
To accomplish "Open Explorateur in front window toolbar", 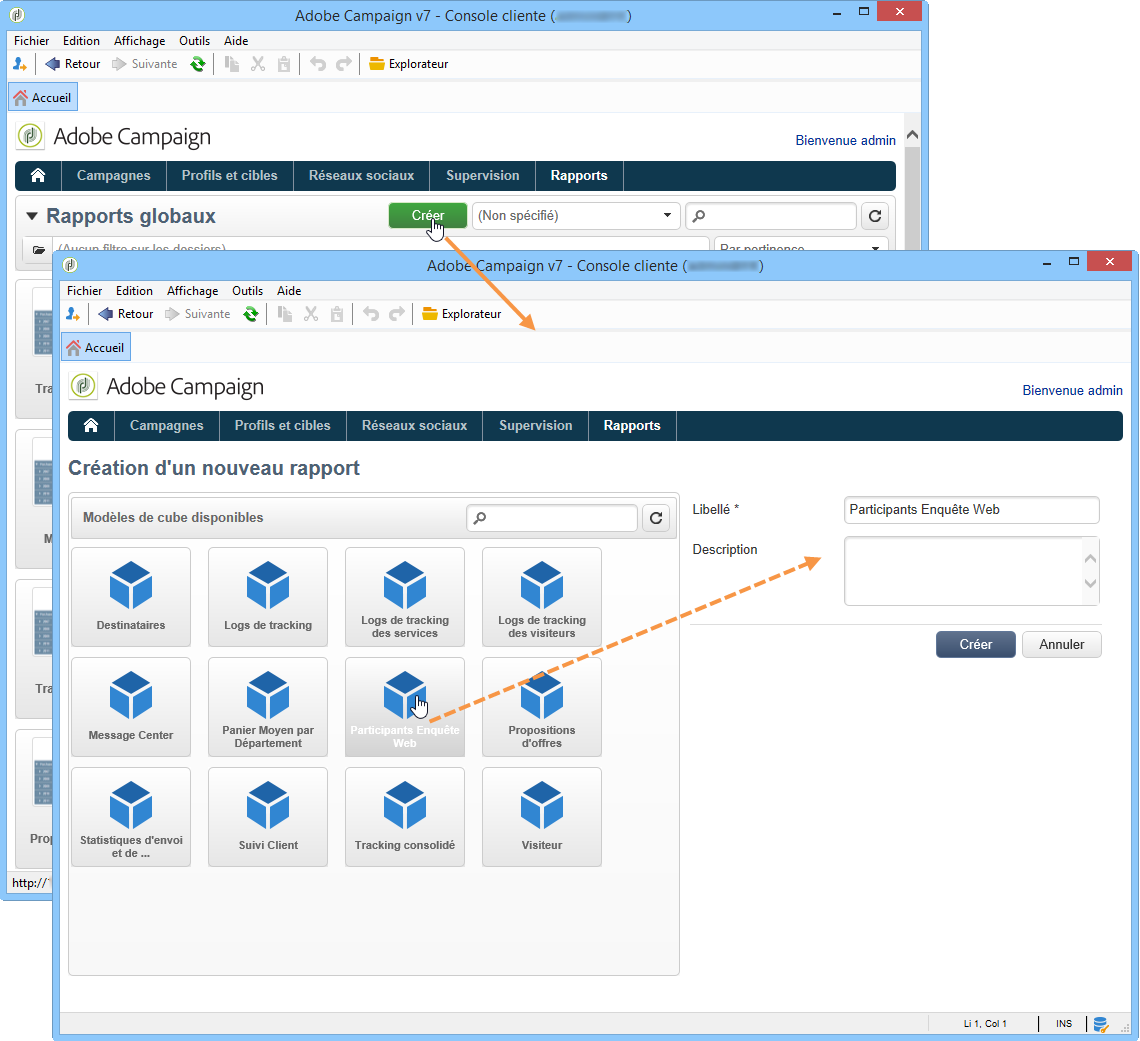I will (x=462, y=314).
